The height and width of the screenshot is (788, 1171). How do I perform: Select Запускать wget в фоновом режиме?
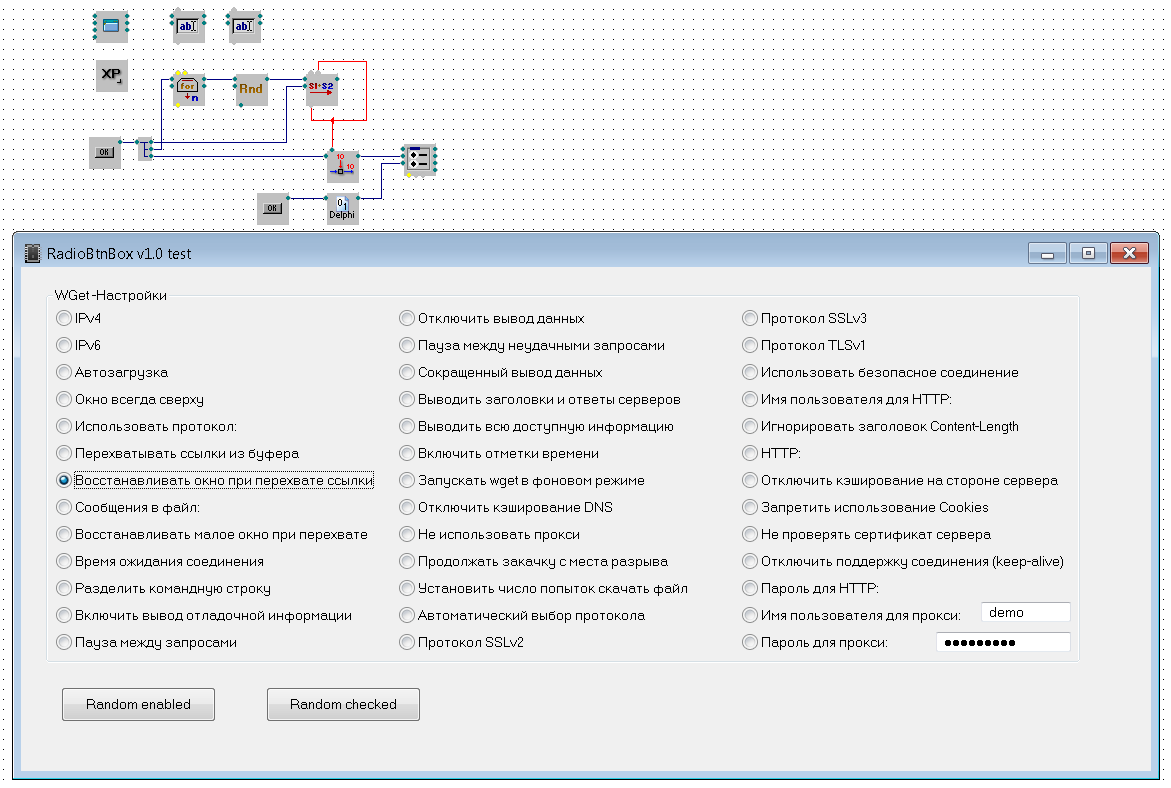click(522, 480)
